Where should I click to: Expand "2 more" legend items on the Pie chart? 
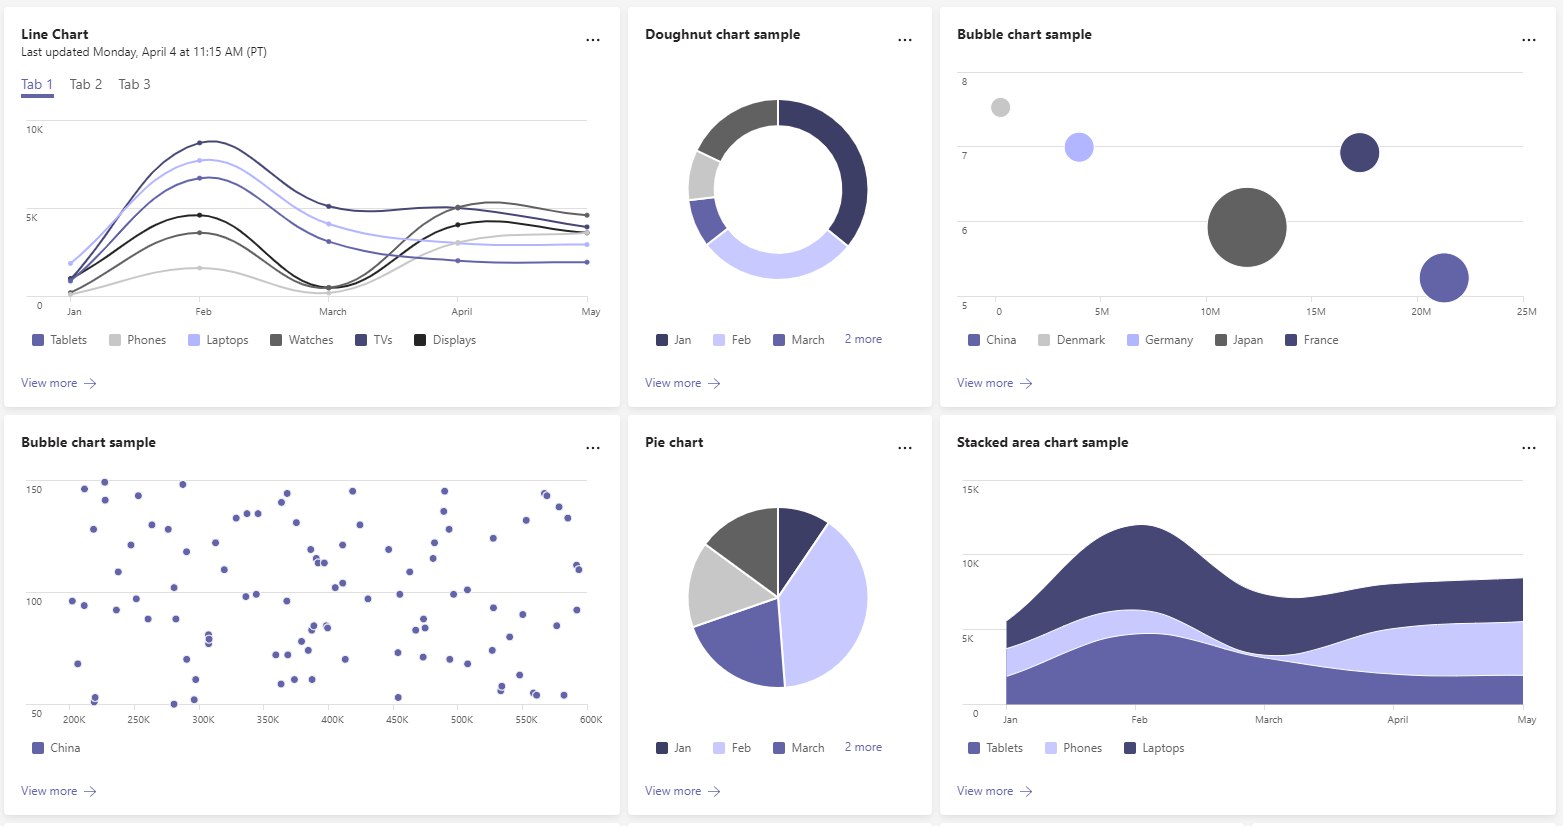863,747
